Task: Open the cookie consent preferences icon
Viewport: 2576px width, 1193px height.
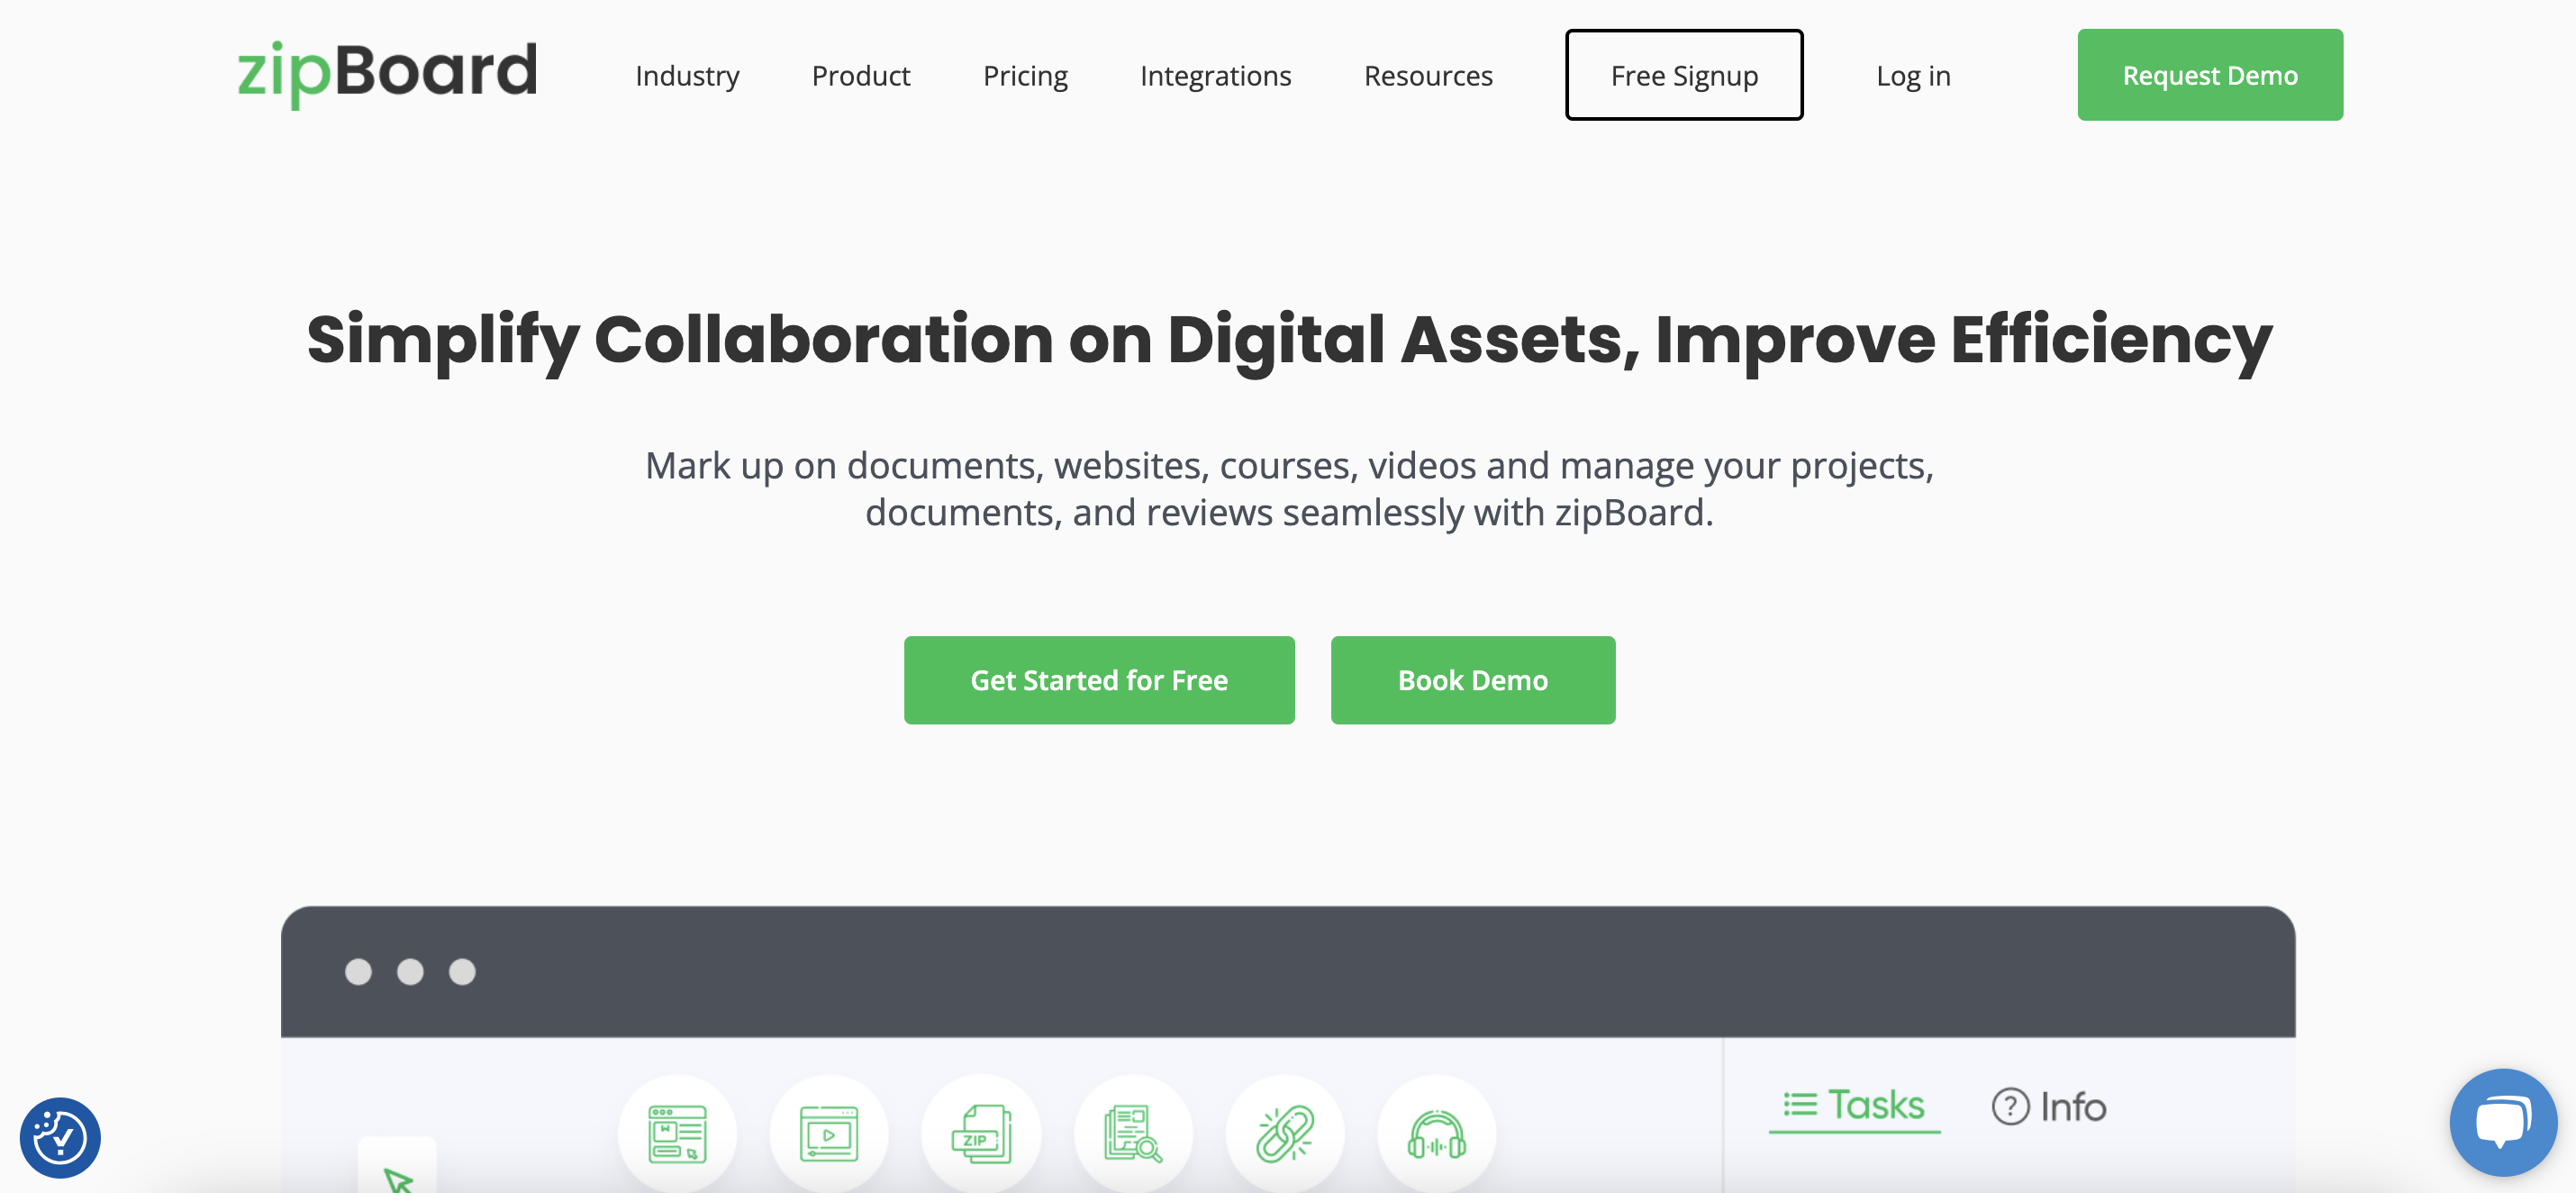Action: pos(60,1137)
